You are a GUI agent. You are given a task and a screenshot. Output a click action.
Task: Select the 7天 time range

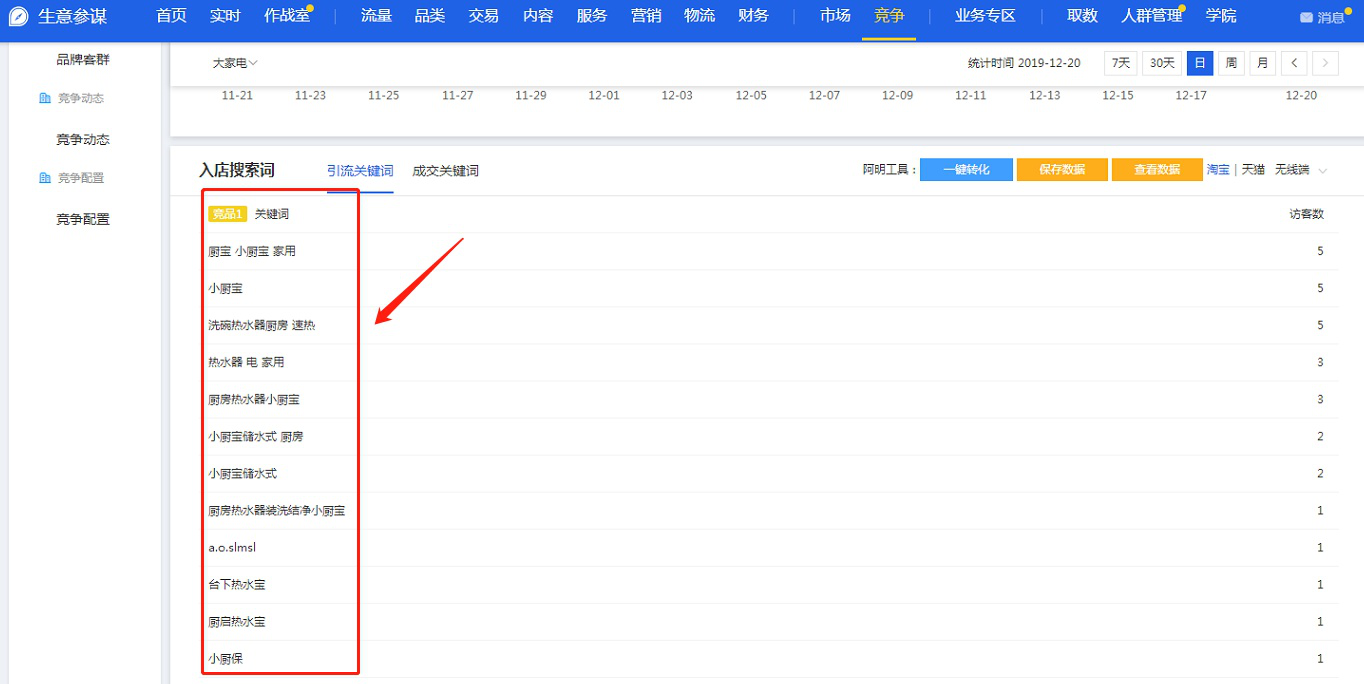[x=1120, y=62]
